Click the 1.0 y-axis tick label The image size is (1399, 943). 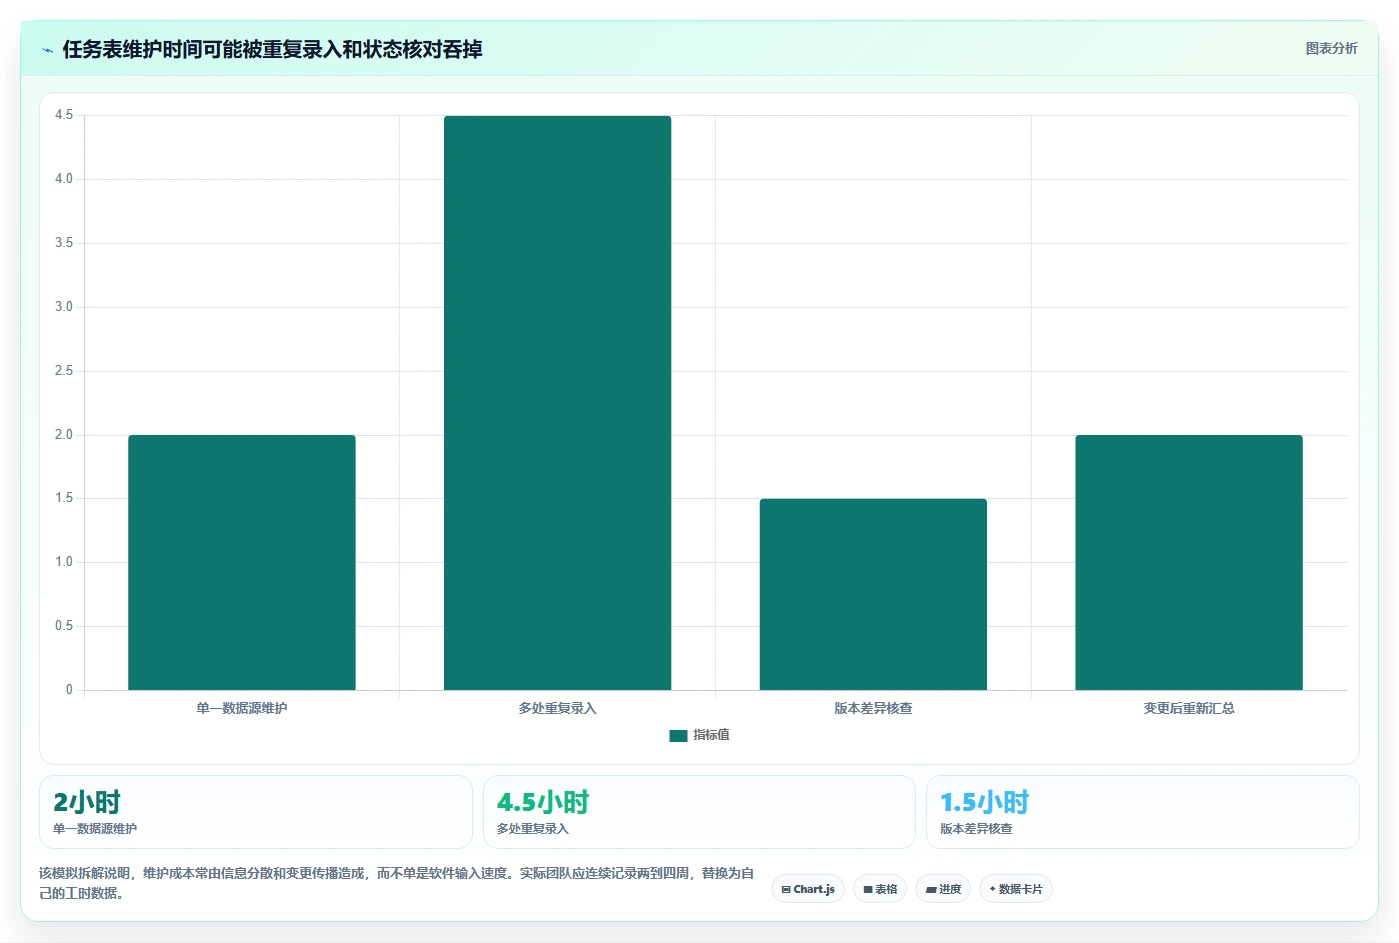click(64, 562)
